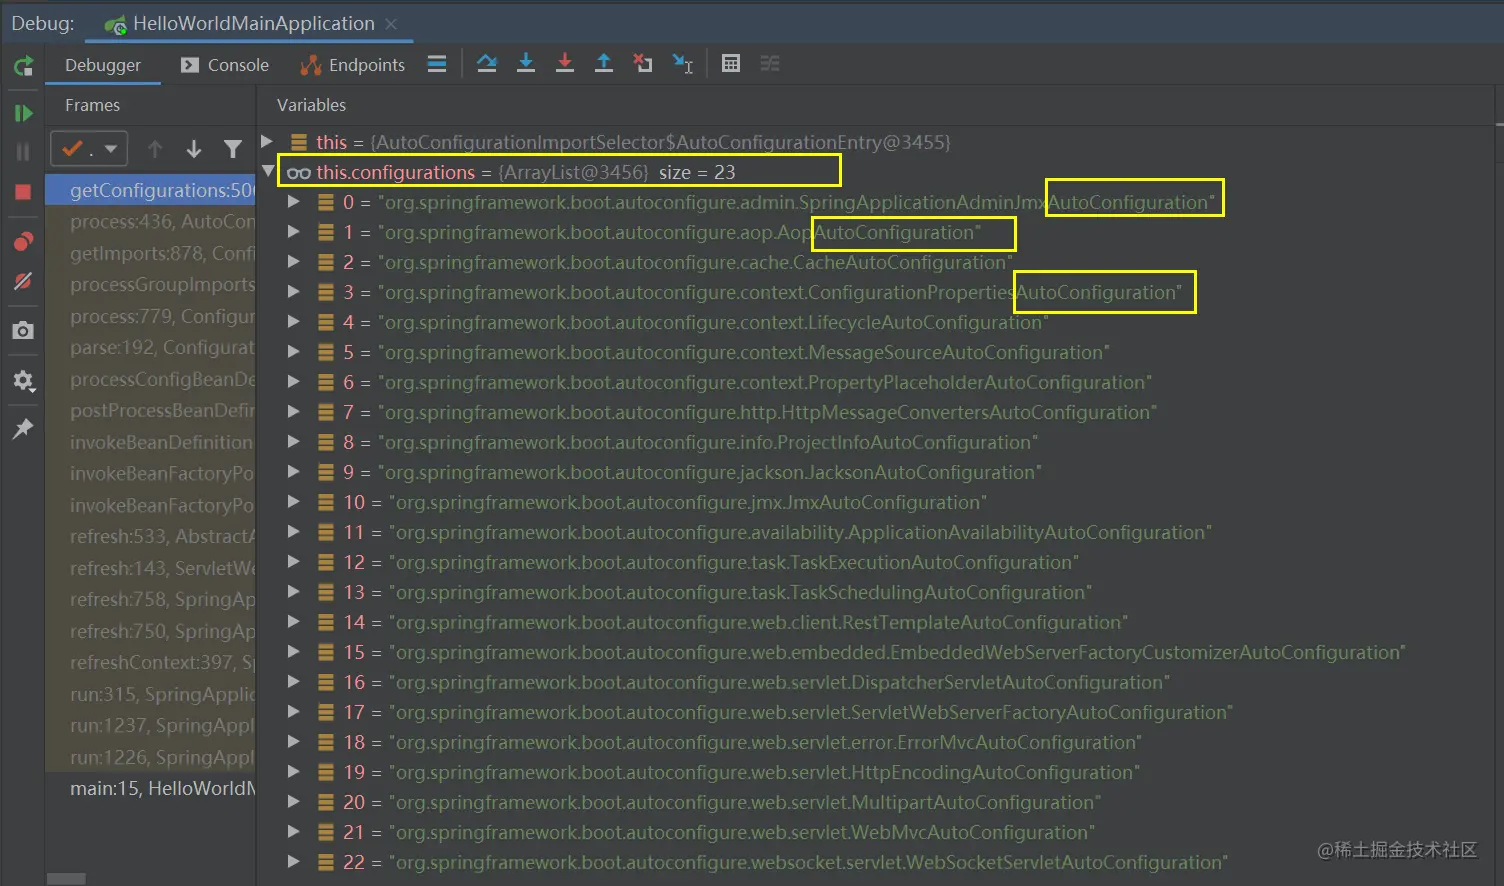
Task: Click the frames filter funnel icon
Action: click(233, 150)
